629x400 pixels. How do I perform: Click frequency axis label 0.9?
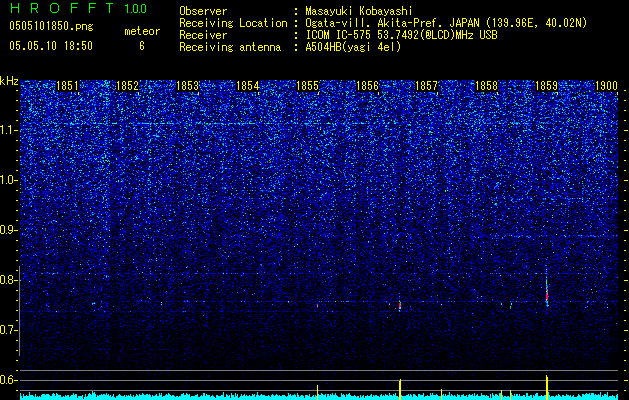8,230
